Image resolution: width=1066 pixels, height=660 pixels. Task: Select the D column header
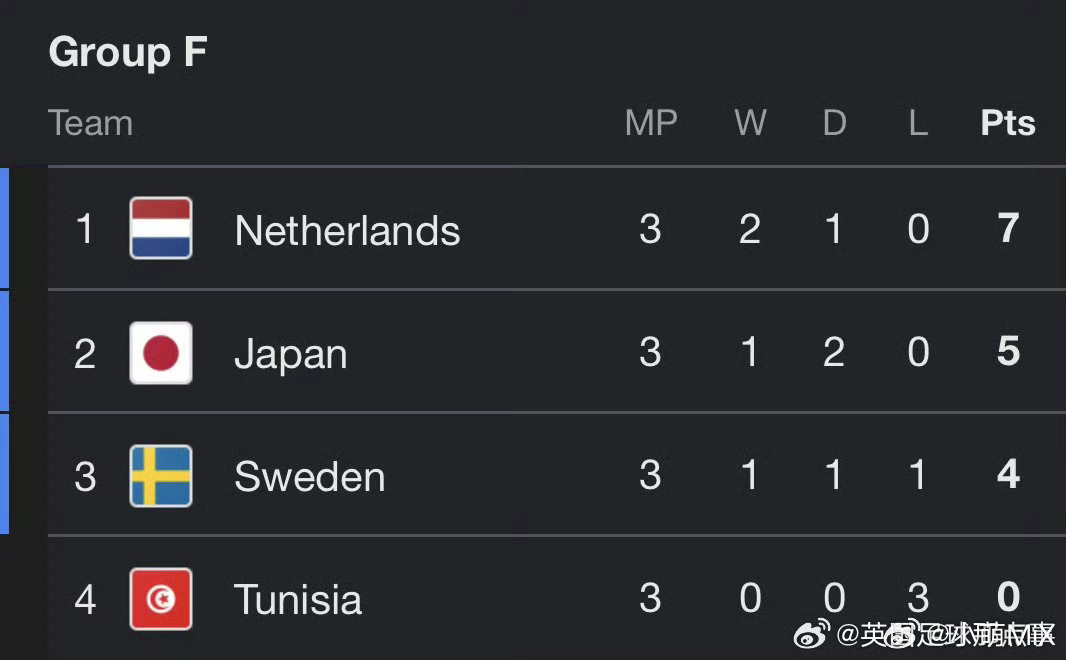[834, 123]
